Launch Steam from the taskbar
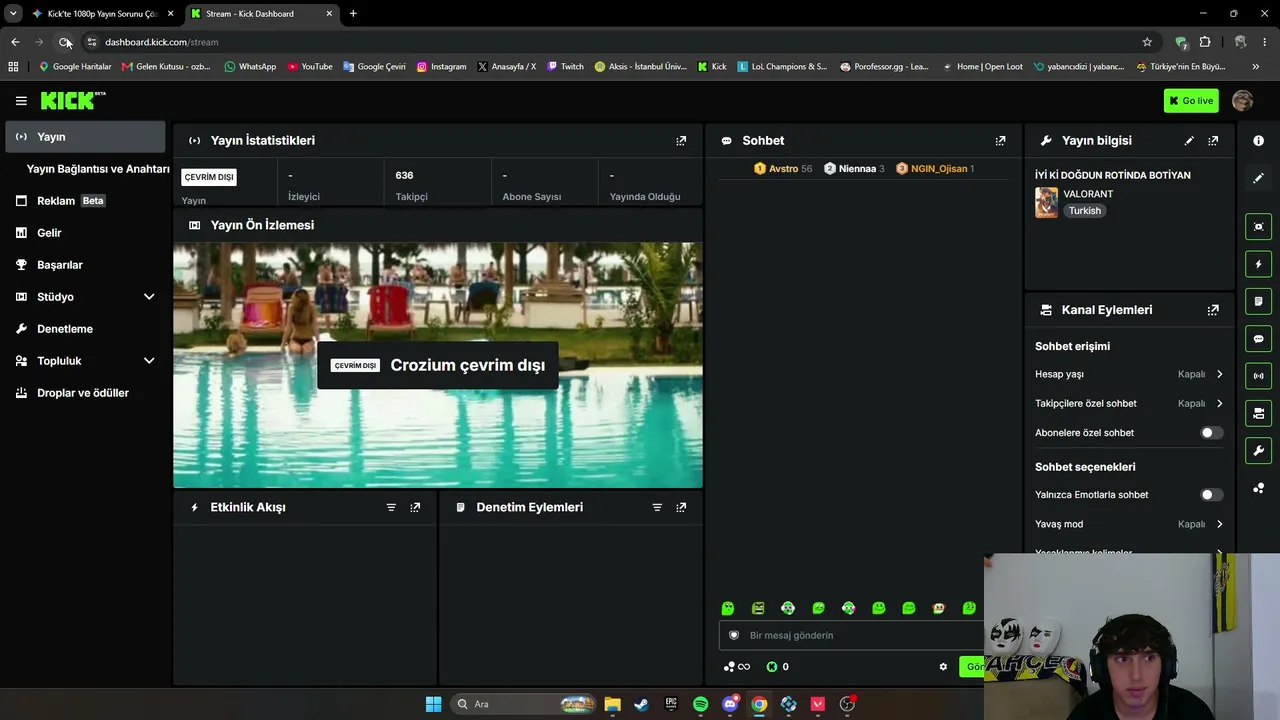This screenshot has height=720, width=1280. (x=641, y=704)
